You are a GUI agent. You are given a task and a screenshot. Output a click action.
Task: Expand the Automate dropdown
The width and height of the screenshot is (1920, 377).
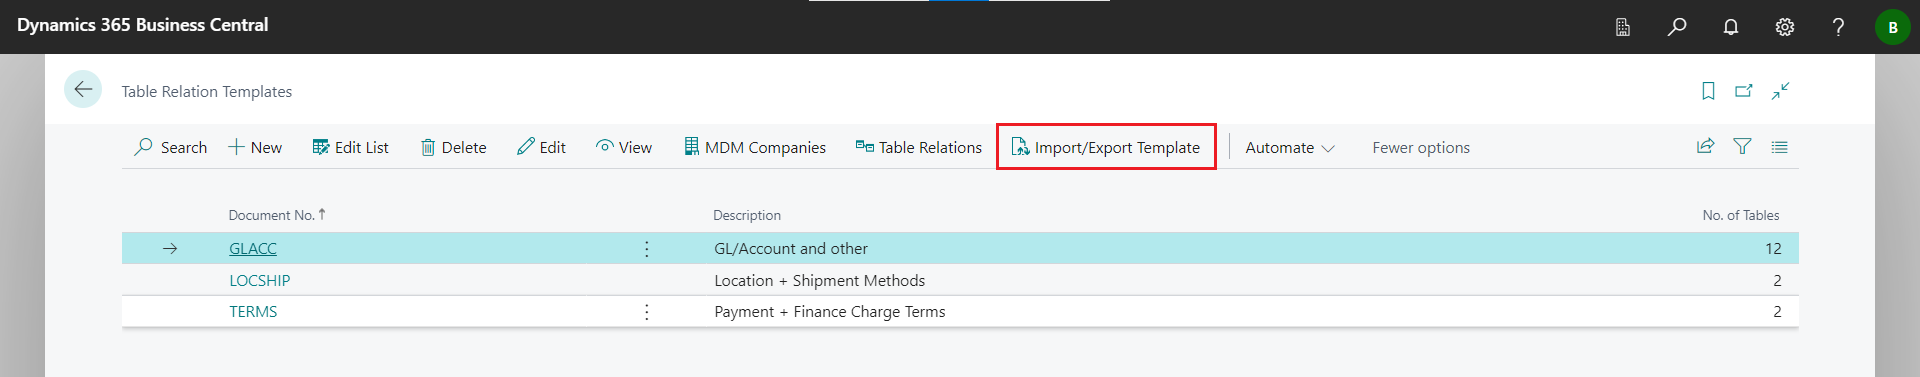(1290, 147)
